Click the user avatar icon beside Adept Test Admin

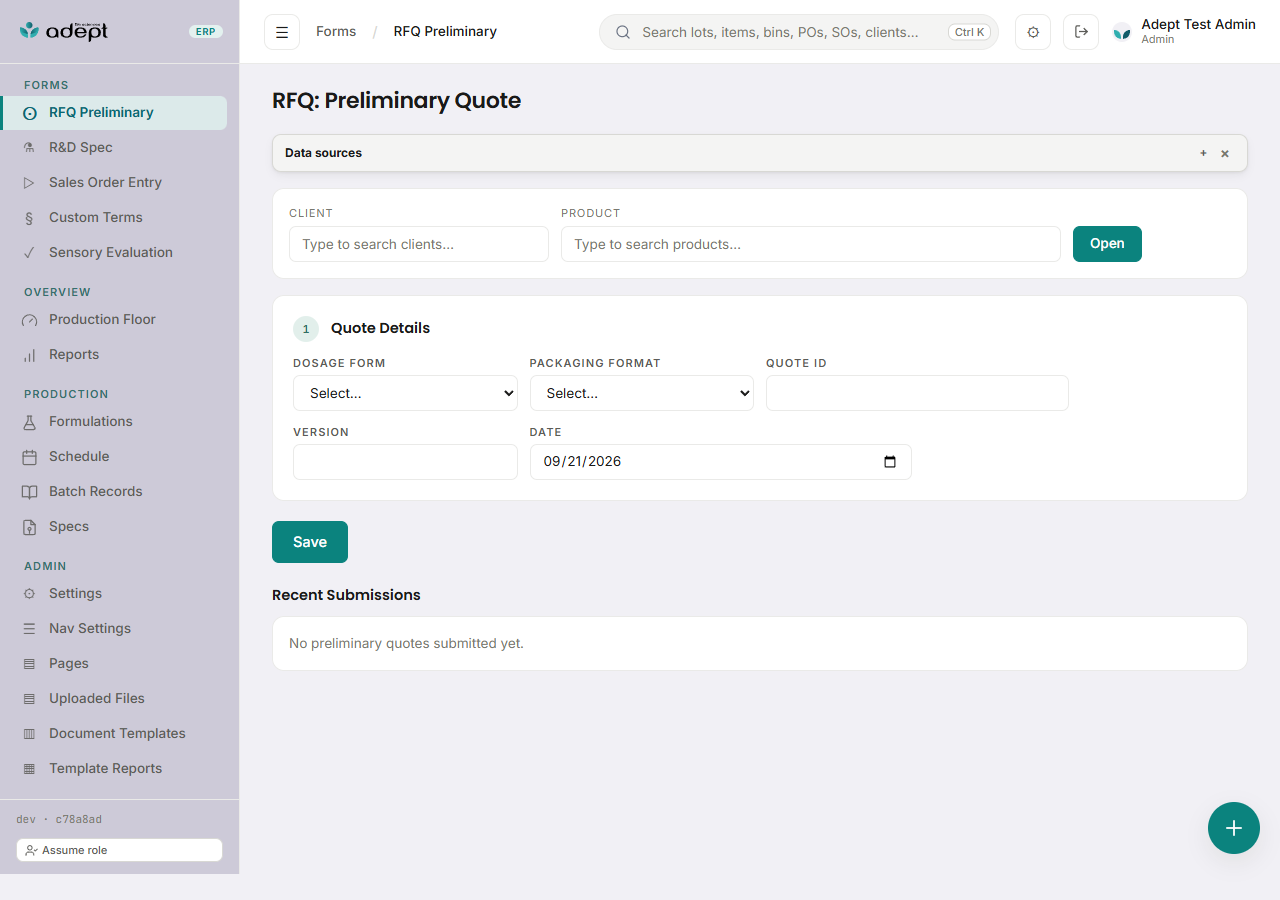click(x=1123, y=32)
